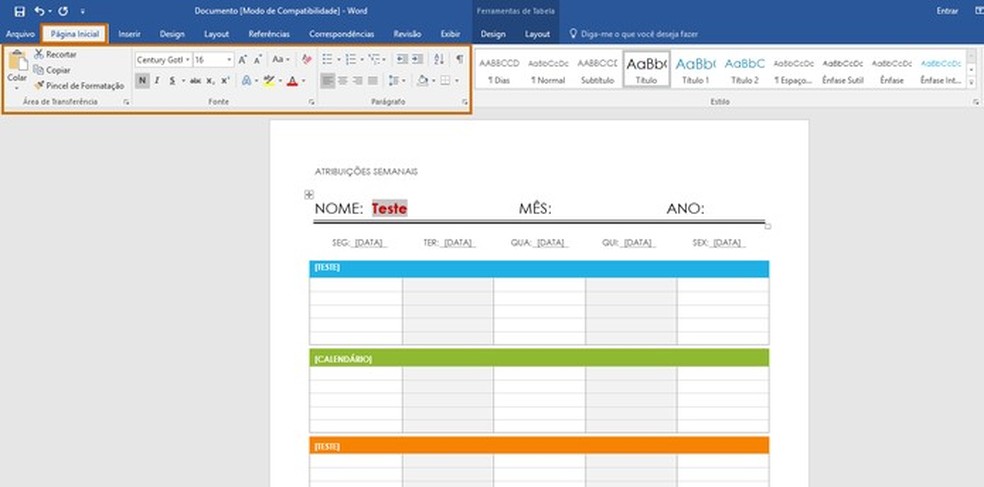Viewport: 984px width, 487px height.
Task: Click the multilevel list icon
Action: coord(375,60)
